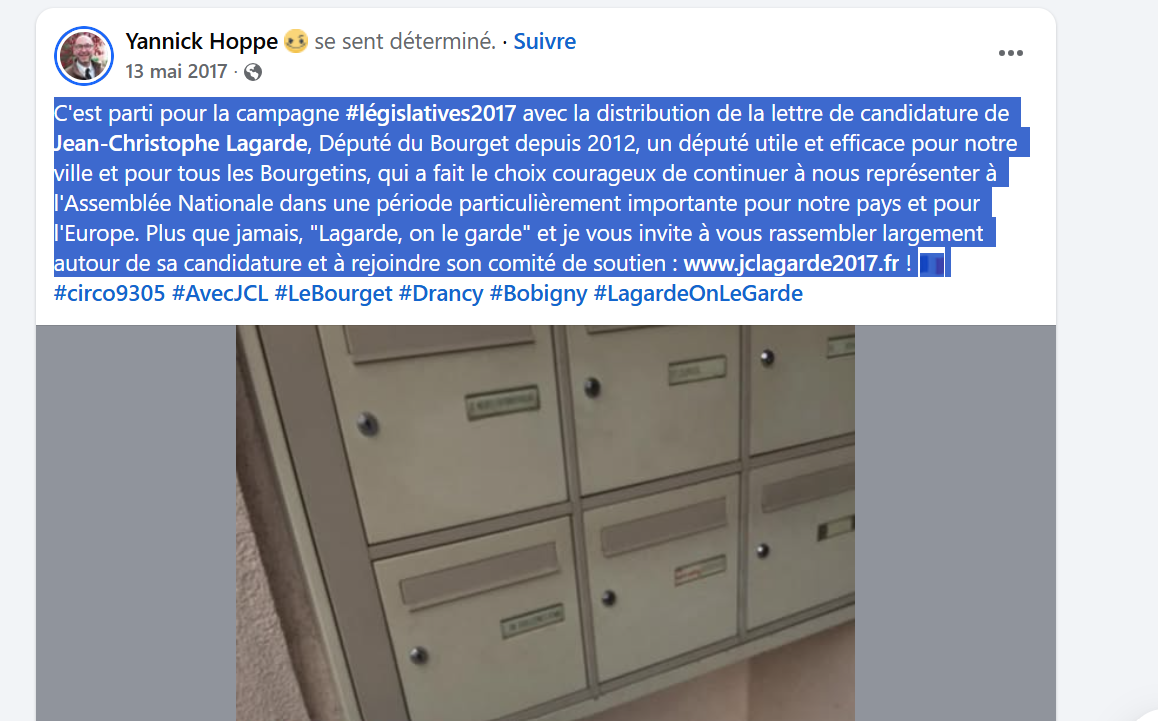1158x721 pixels.
Task: Open the #législatives2017 hashtag
Action: [431, 113]
